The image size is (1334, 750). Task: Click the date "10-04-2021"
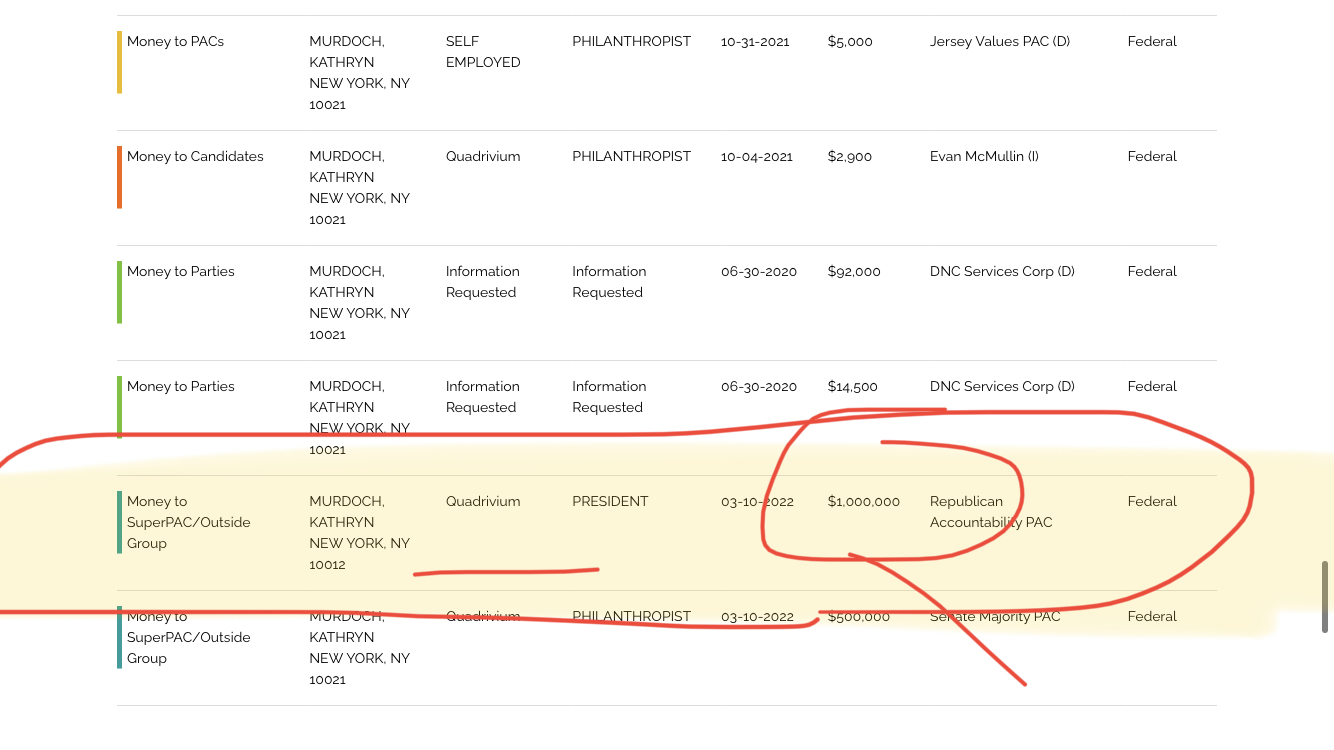(x=757, y=157)
